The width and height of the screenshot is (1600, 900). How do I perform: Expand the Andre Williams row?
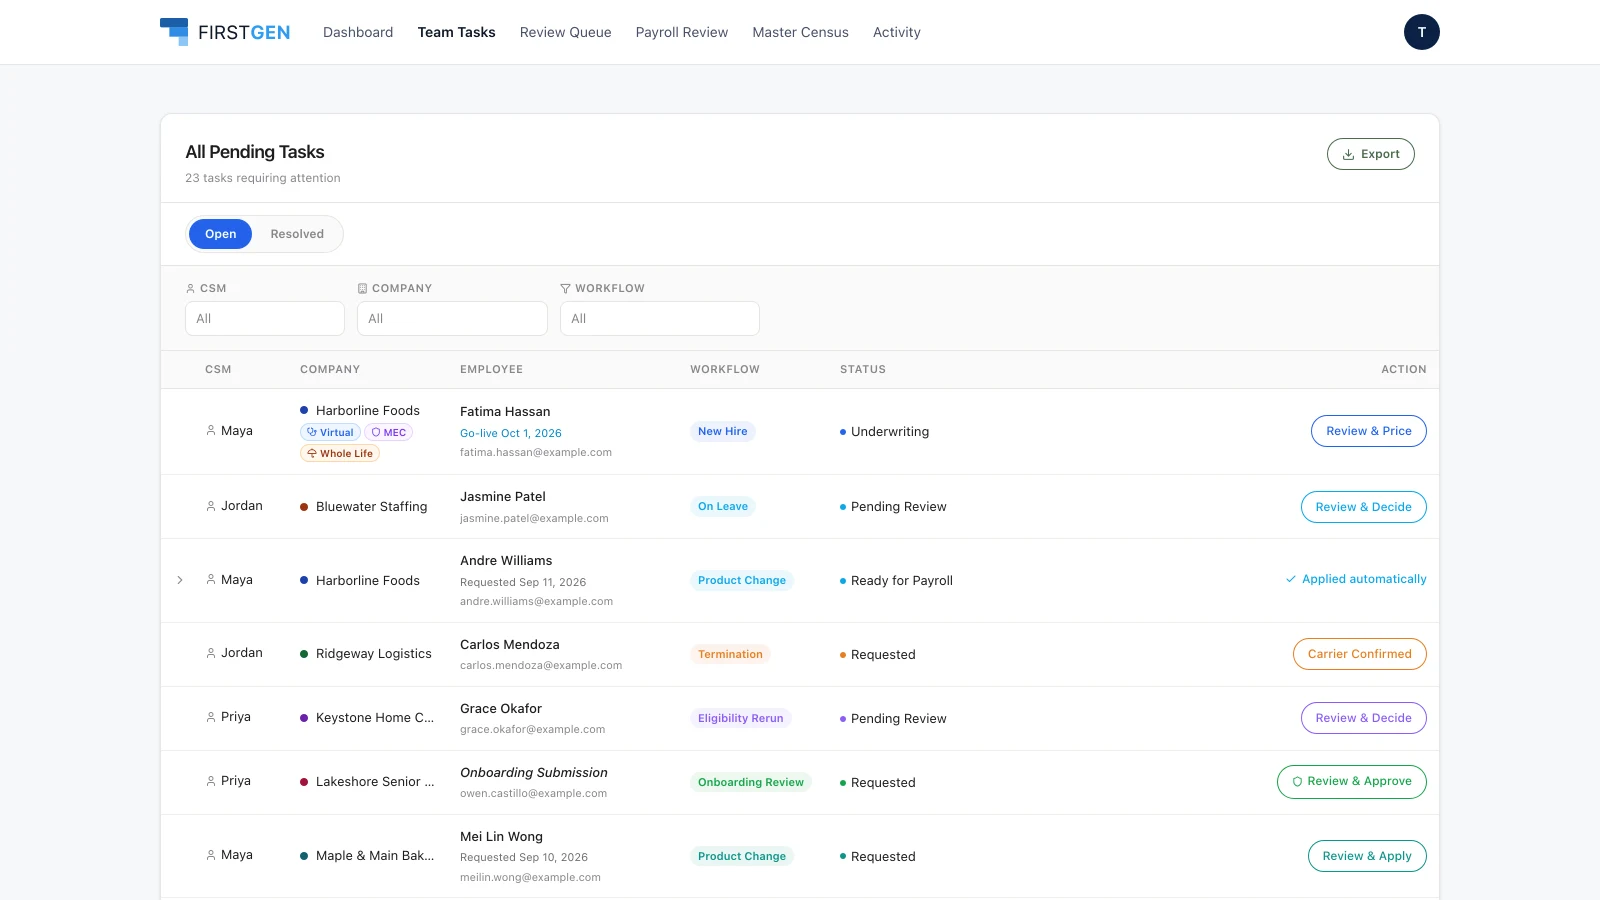click(x=180, y=580)
